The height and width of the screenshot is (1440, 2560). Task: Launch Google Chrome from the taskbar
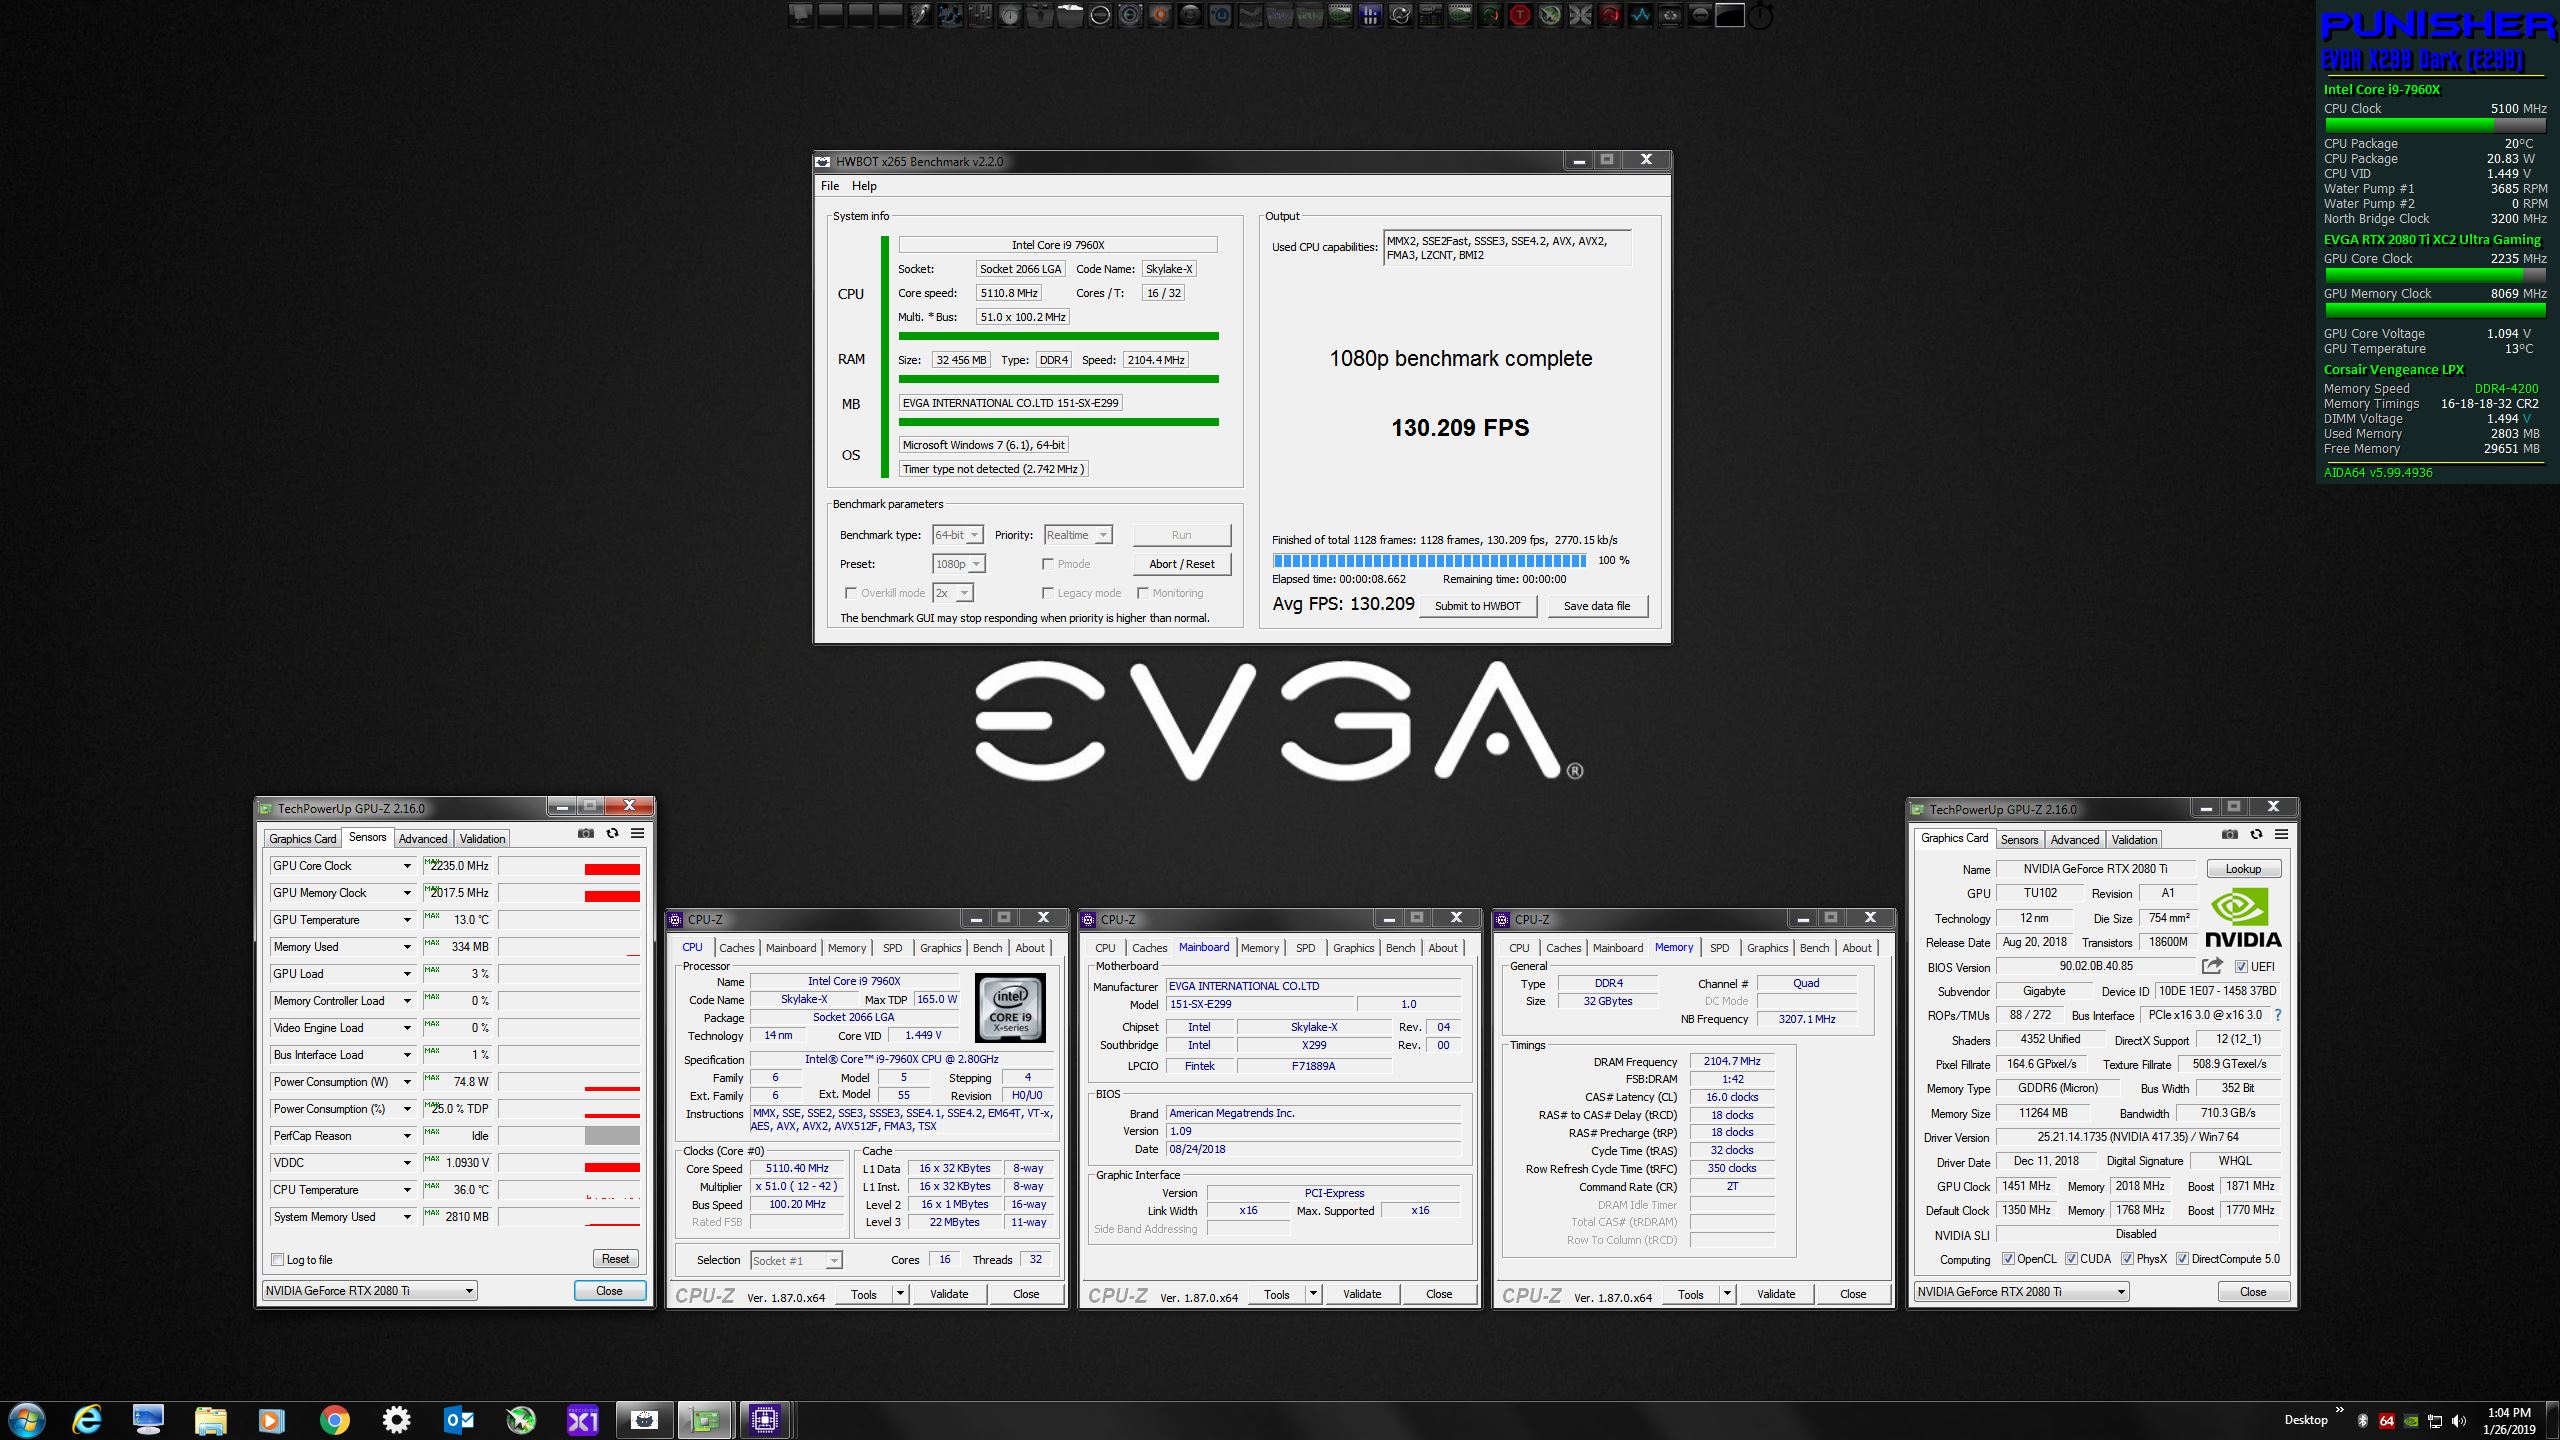pos(334,1420)
